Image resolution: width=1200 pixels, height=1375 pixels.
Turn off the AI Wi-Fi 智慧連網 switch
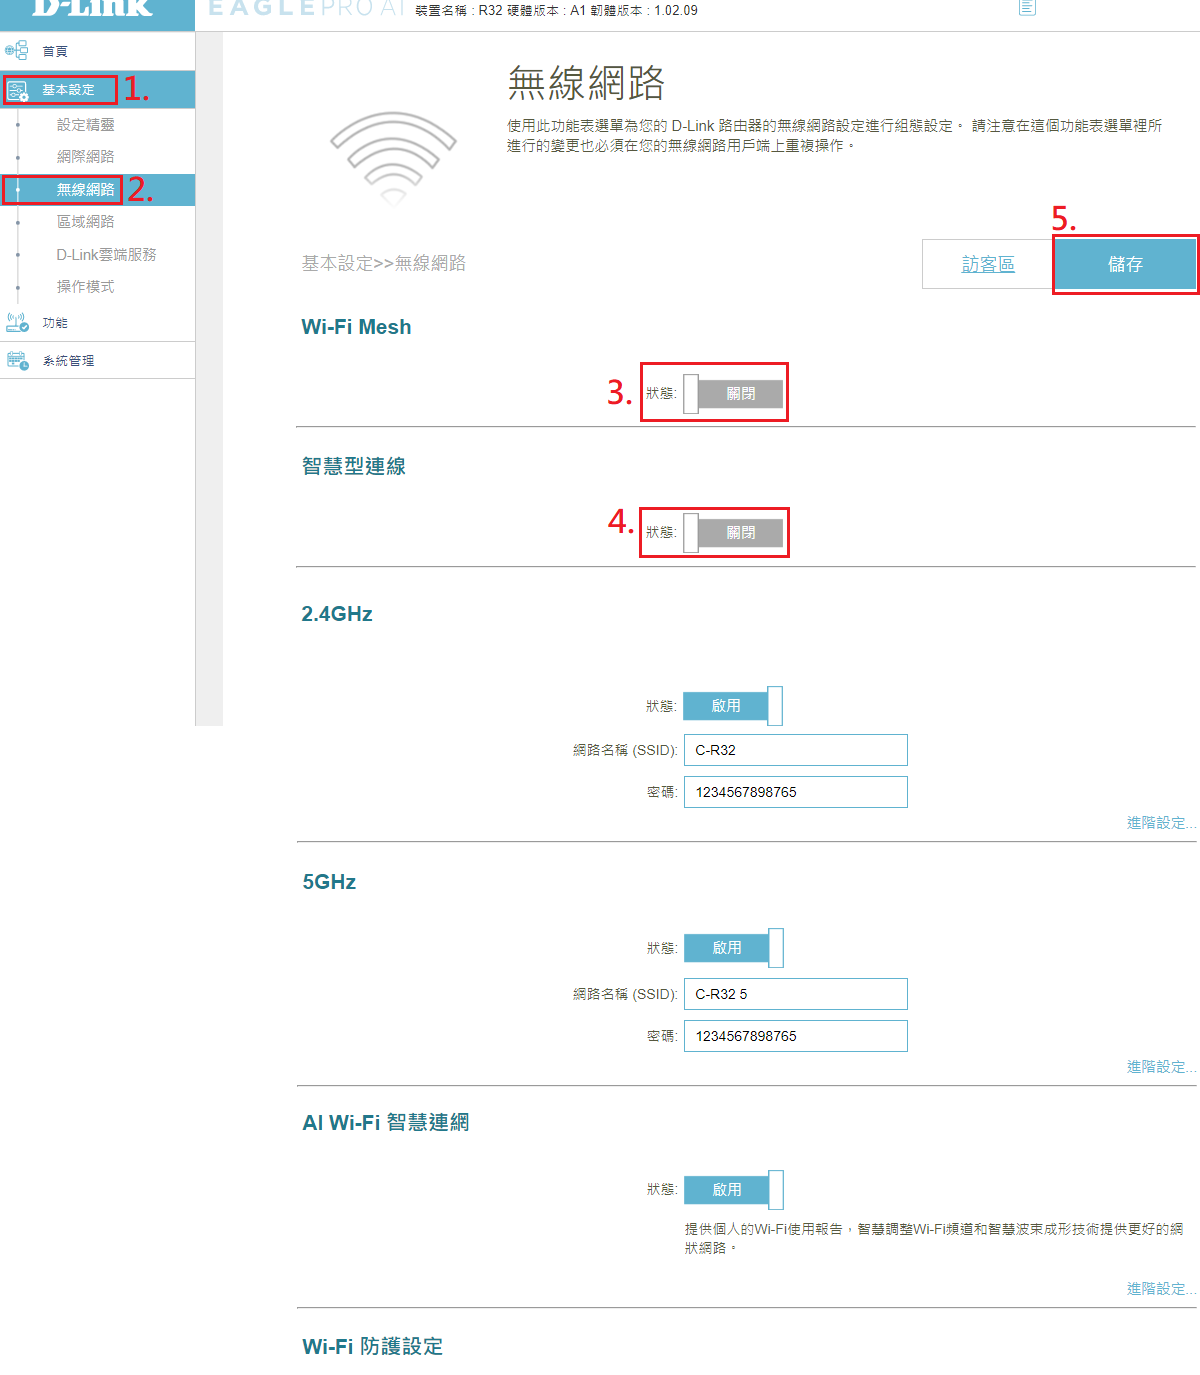tap(733, 1190)
